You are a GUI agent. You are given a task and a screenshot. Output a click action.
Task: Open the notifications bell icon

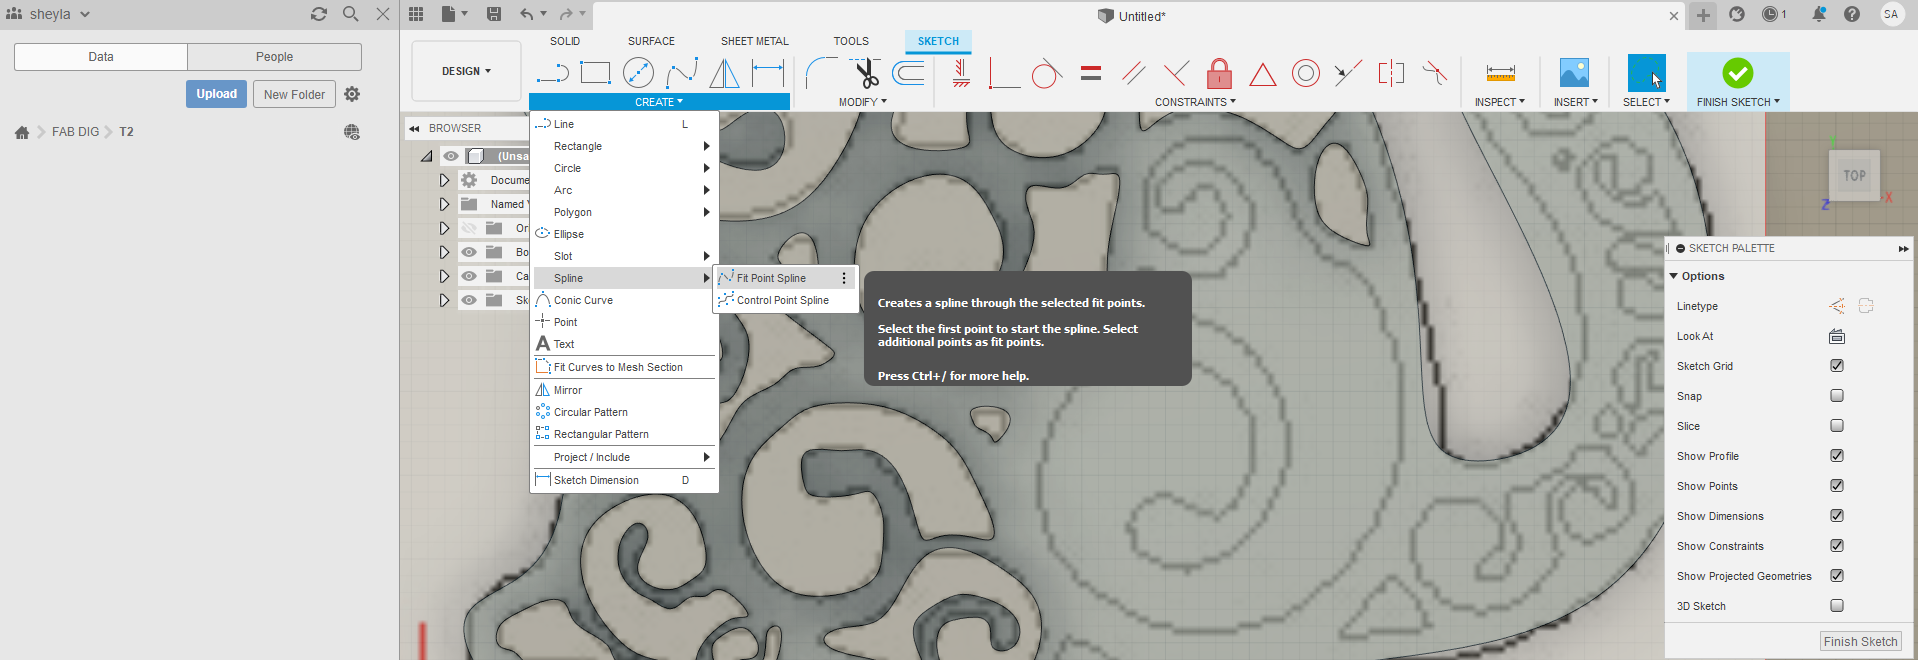coord(1818,14)
